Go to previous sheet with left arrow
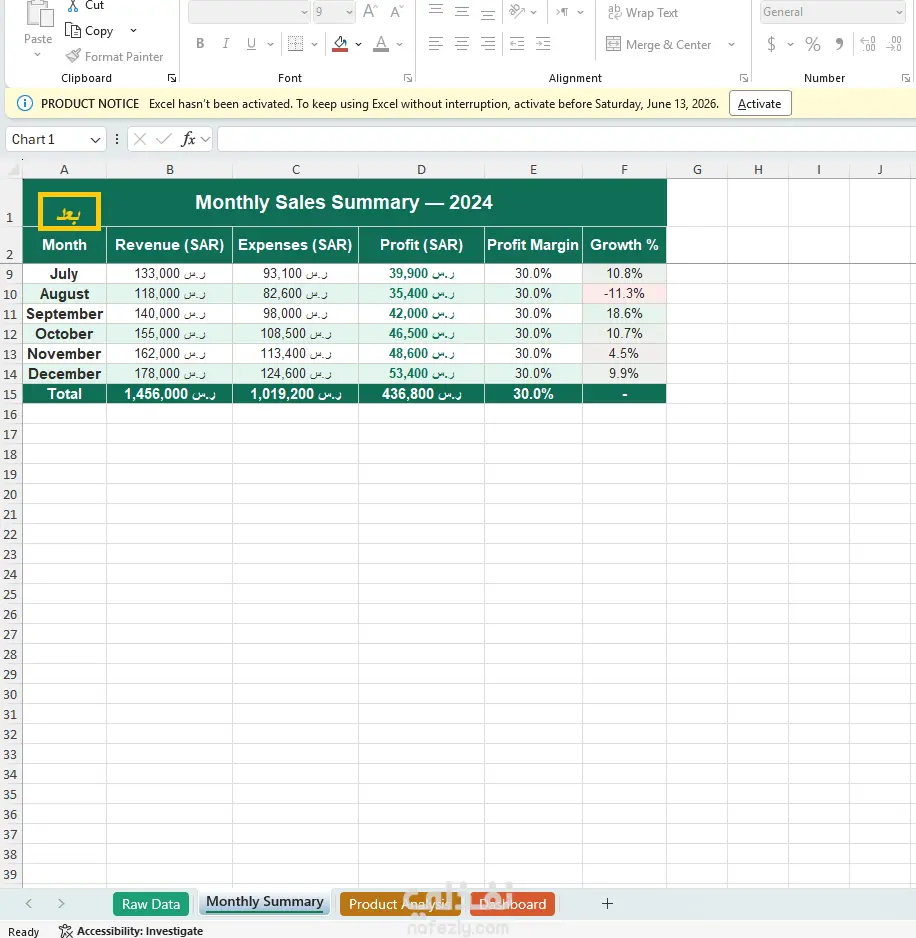The image size is (916, 938). (x=28, y=903)
